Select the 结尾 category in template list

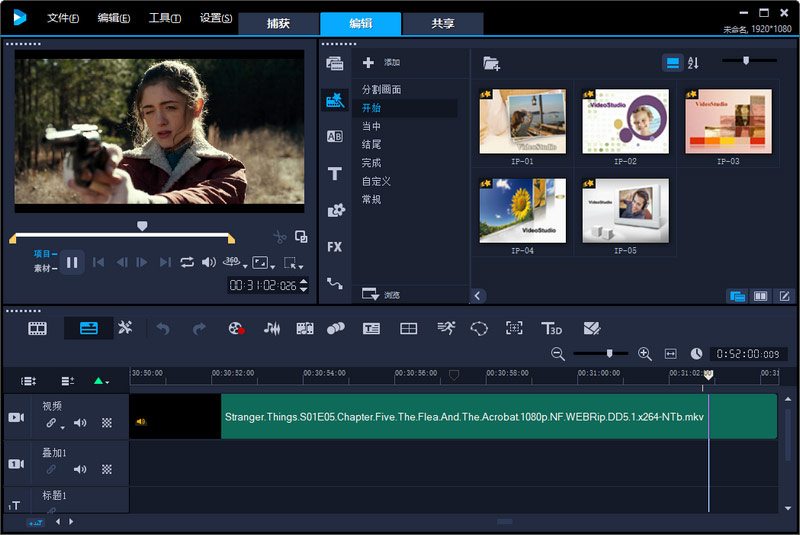tap(371, 144)
